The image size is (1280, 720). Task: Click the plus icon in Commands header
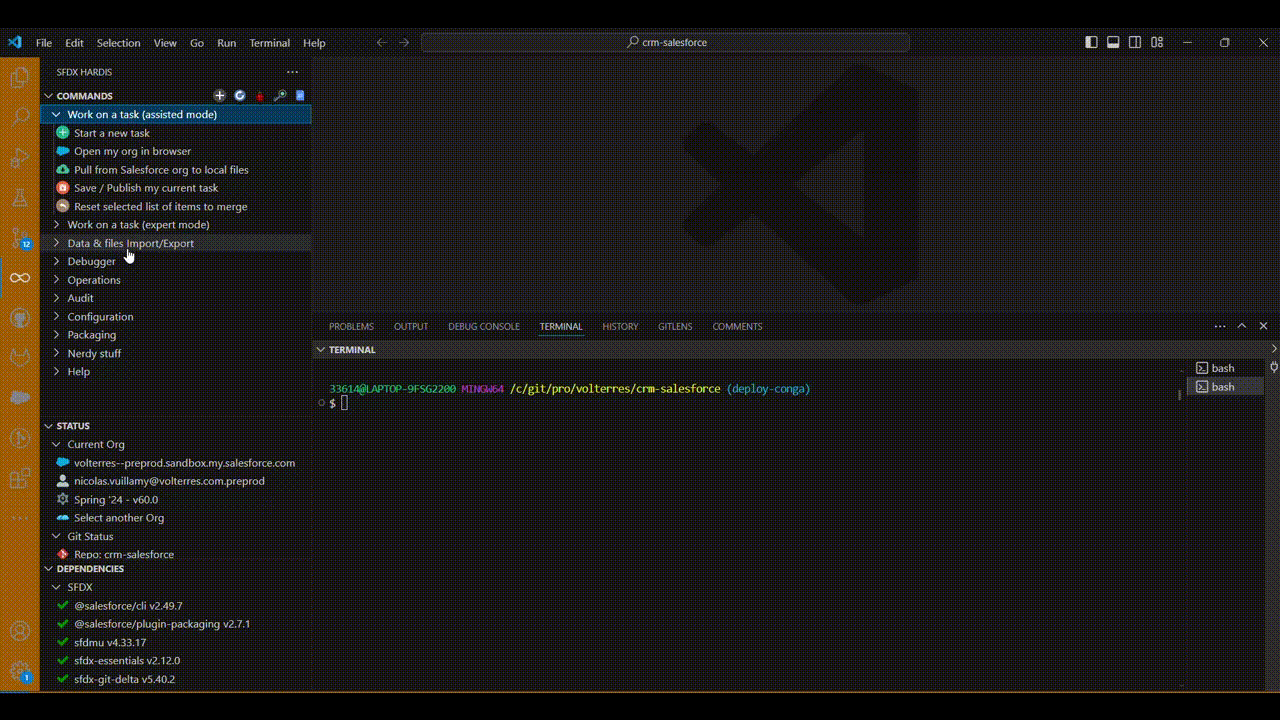click(x=220, y=96)
